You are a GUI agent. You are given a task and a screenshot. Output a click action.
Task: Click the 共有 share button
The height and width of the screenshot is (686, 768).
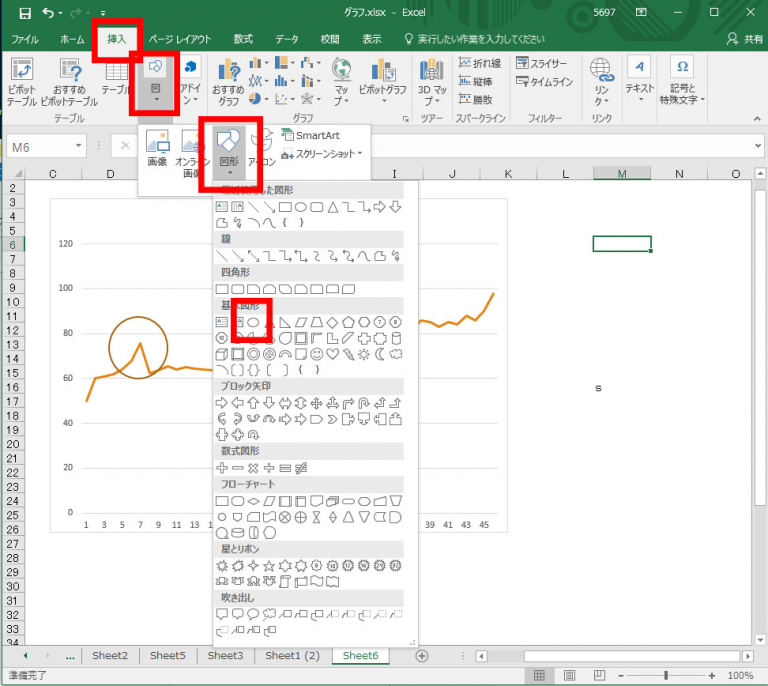(746, 39)
